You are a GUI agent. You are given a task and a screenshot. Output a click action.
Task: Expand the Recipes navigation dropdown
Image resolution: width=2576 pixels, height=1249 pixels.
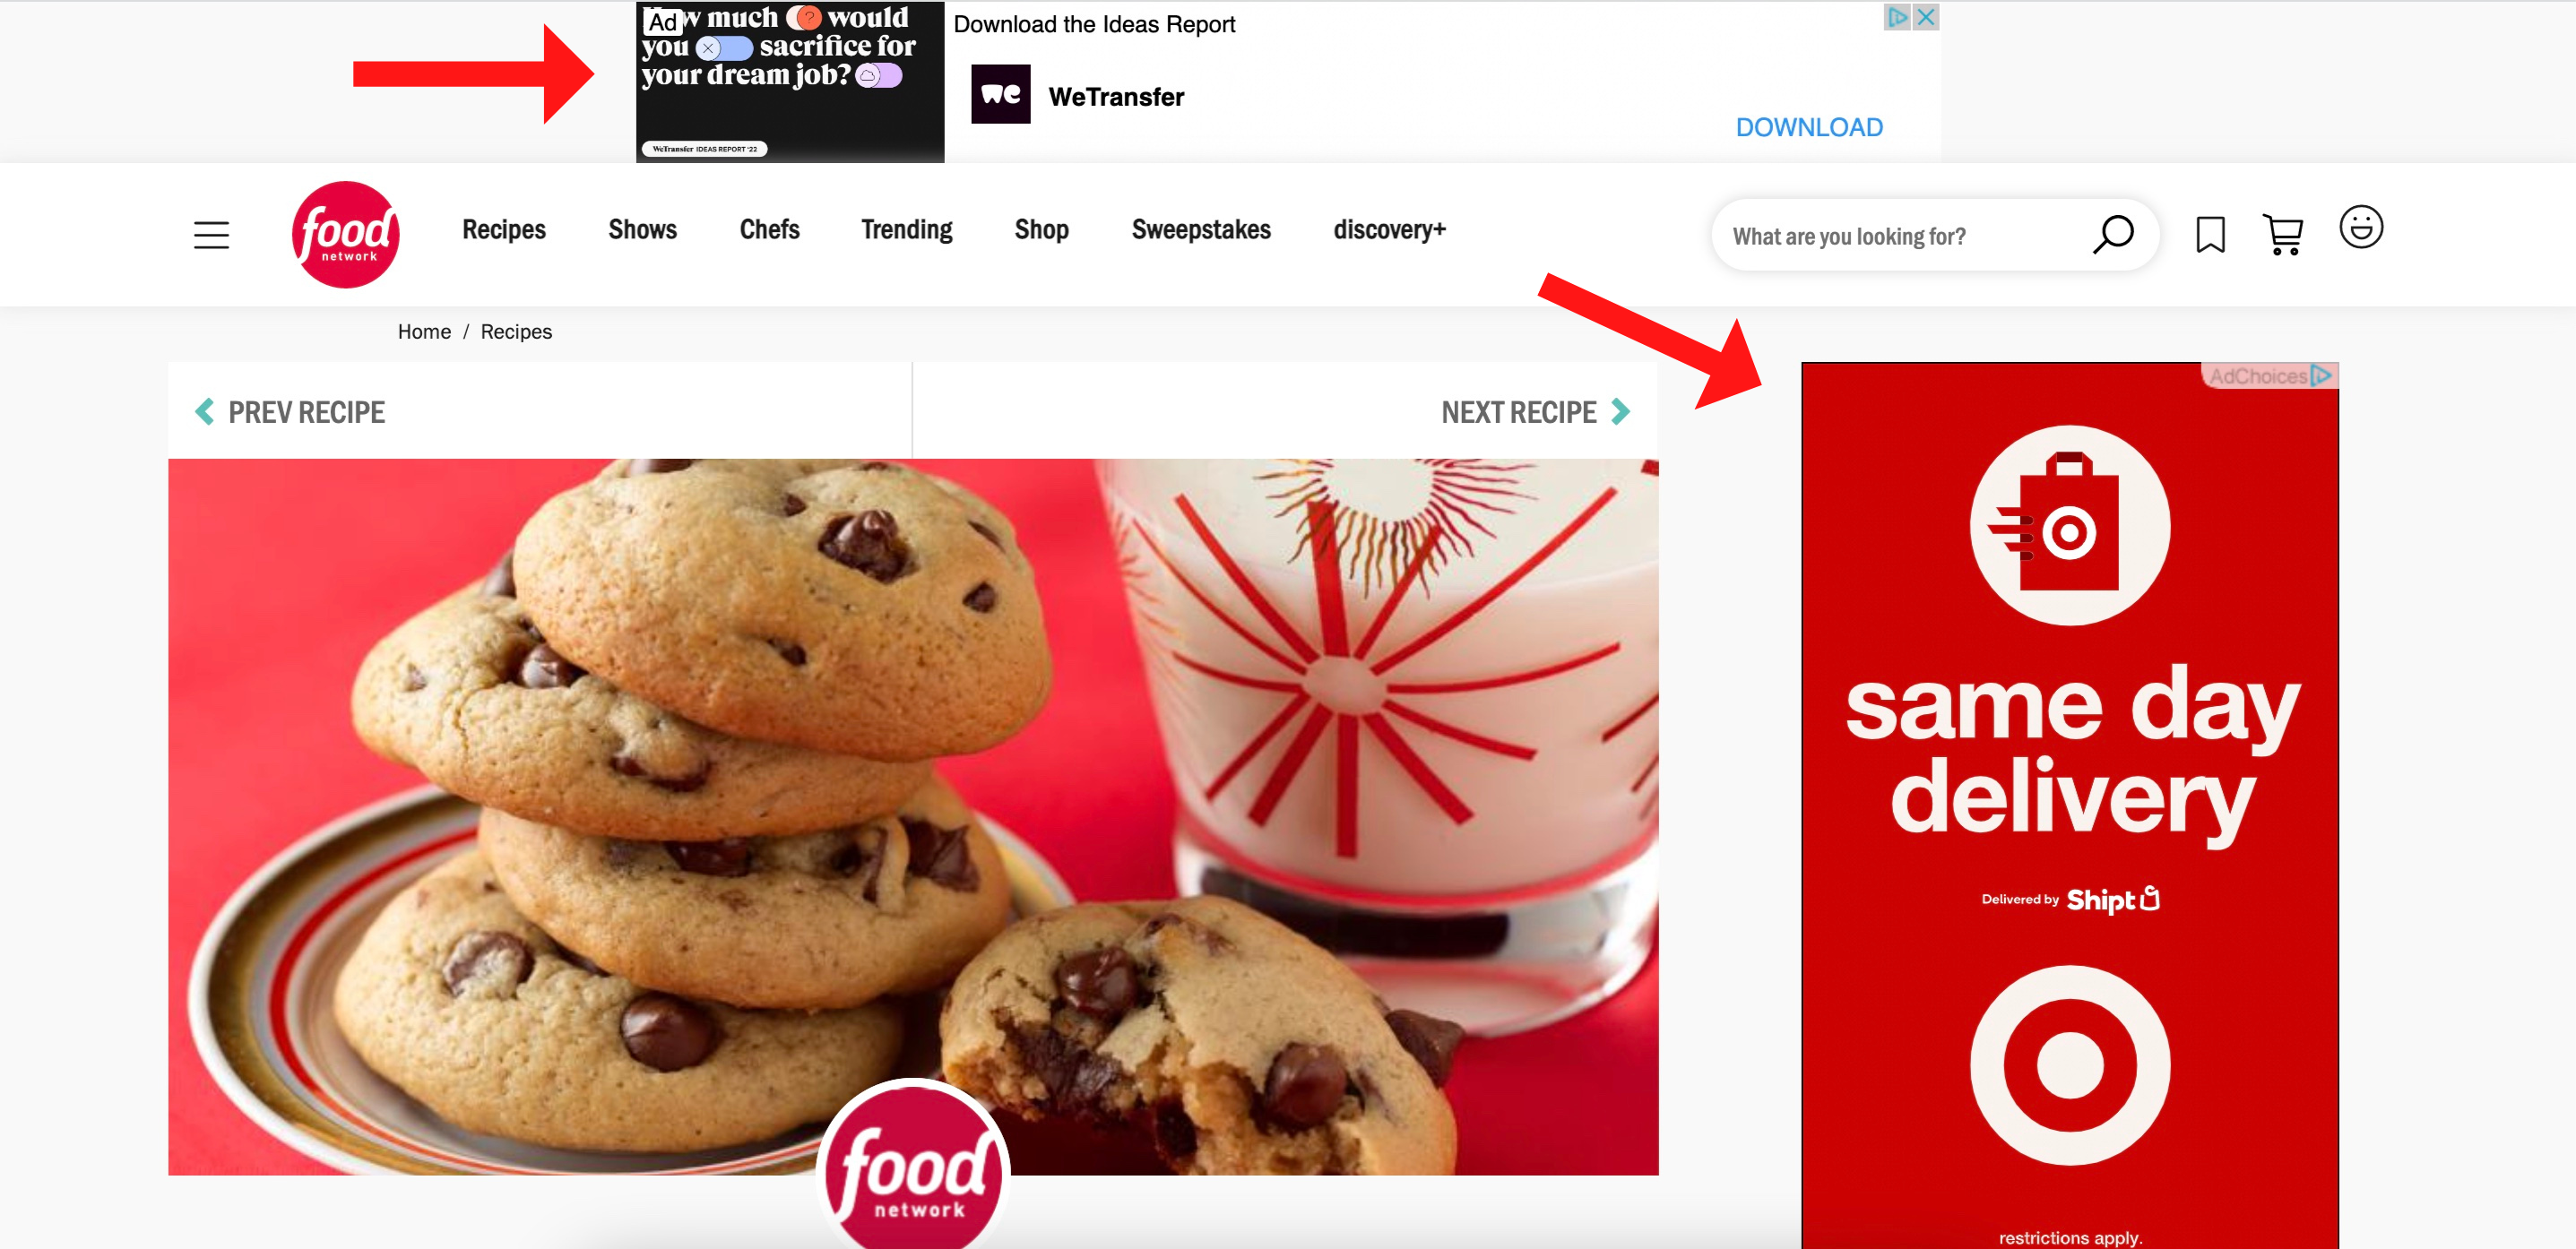click(x=503, y=231)
